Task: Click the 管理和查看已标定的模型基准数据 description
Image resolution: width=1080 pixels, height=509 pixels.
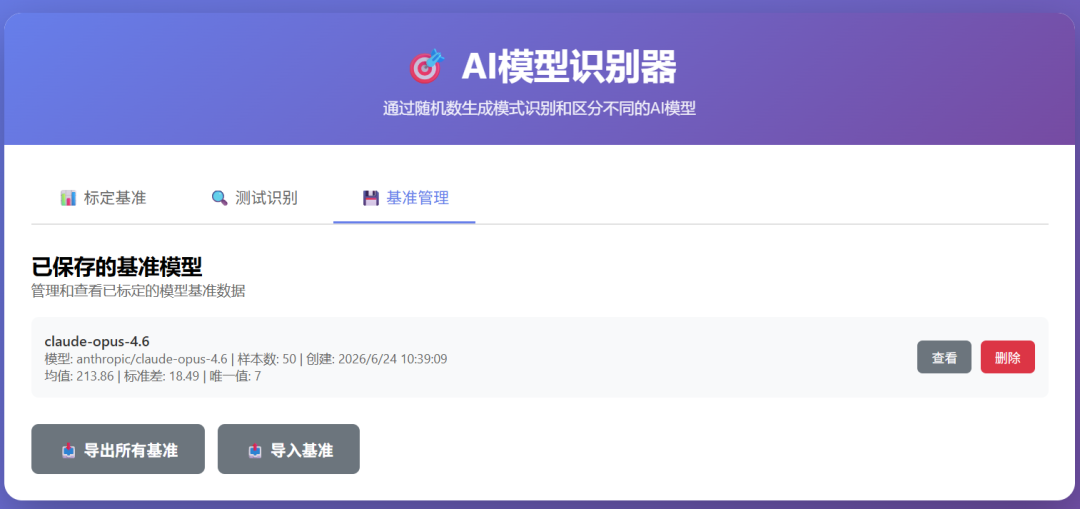Action: point(138,291)
